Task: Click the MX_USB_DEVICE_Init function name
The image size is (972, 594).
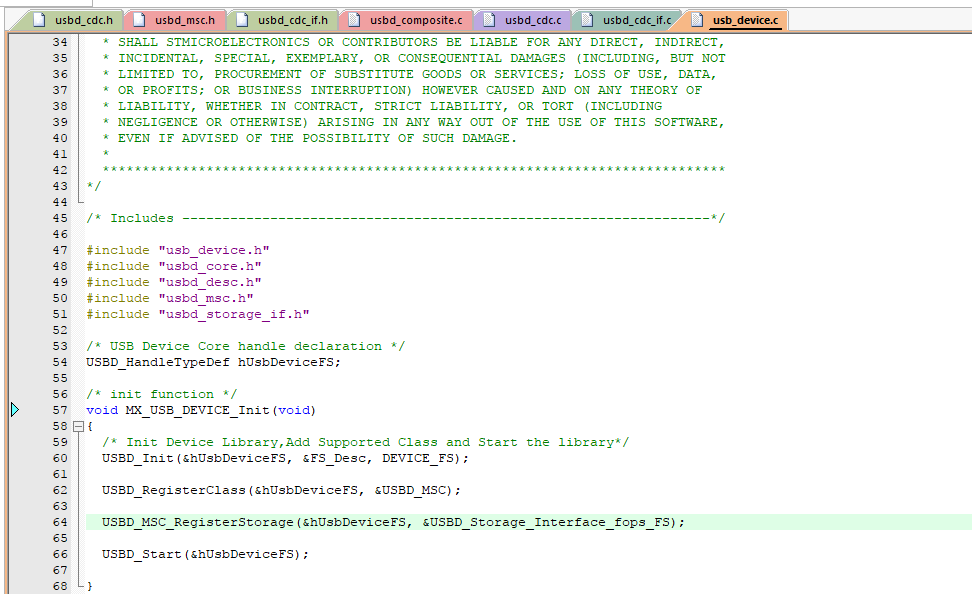Action: coord(198,410)
